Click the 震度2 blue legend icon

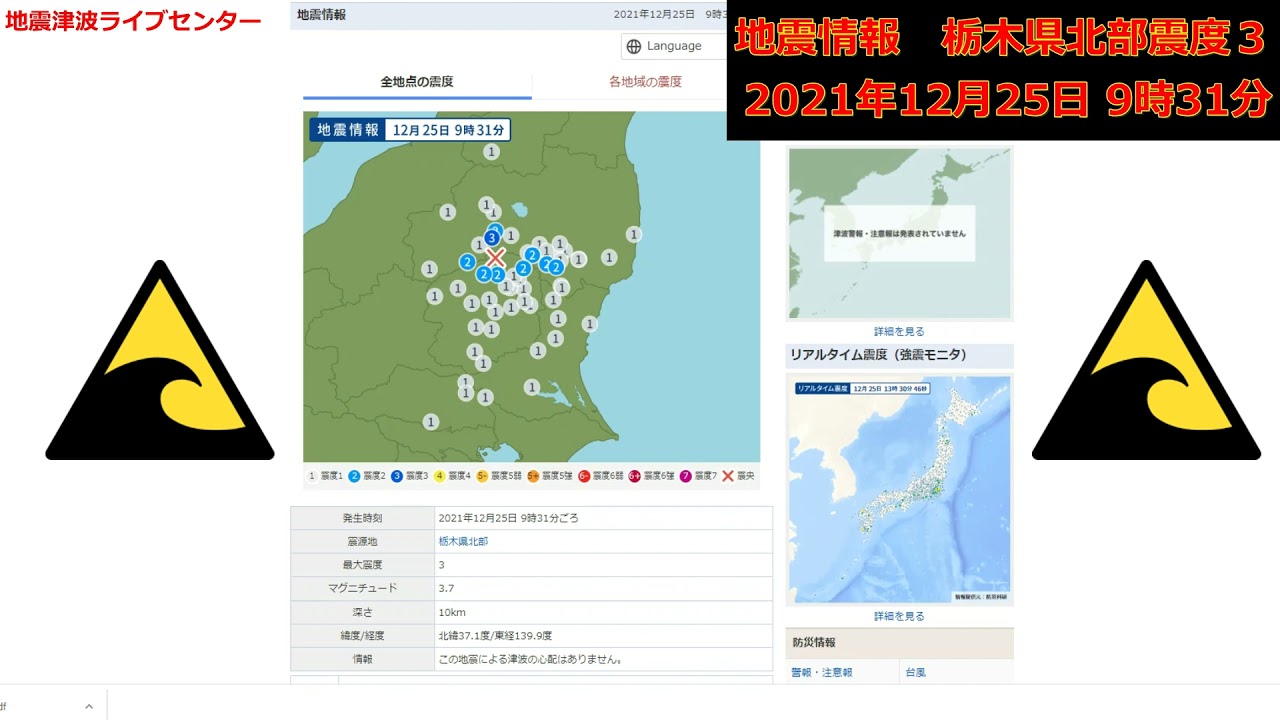pyautogui.click(x=354, y=476)
